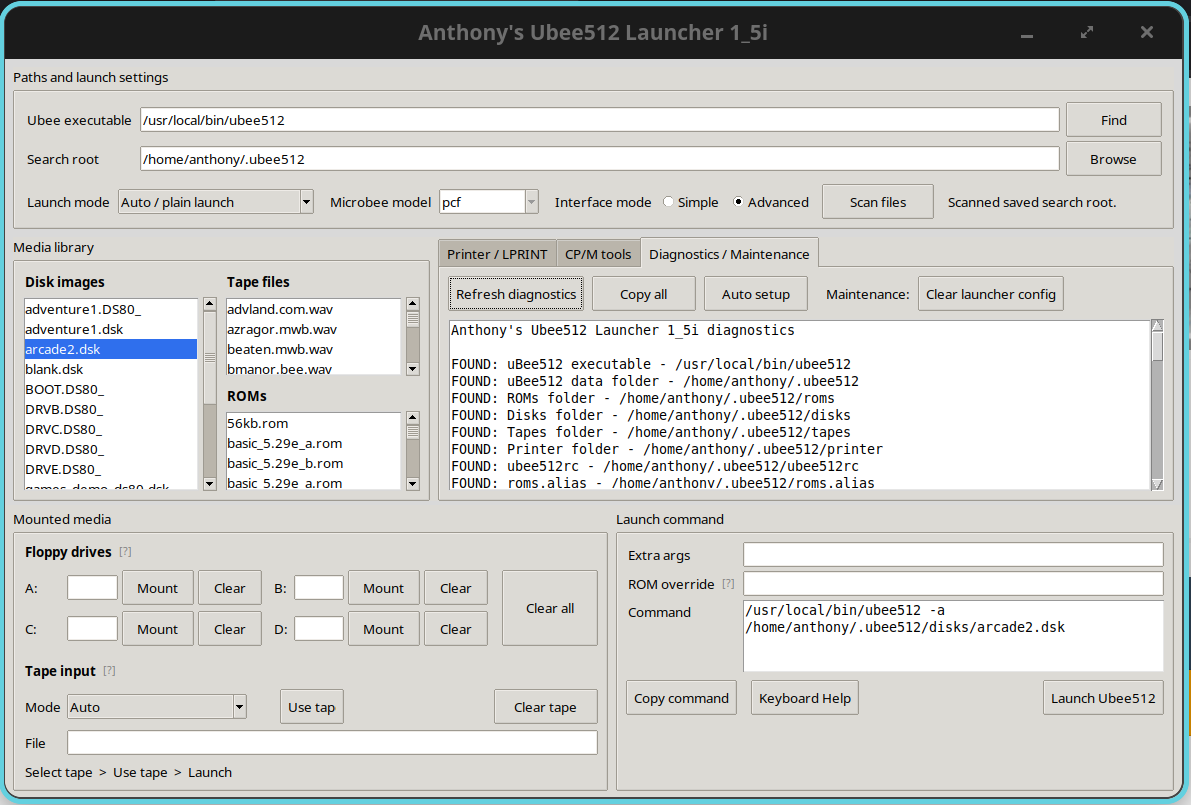Mount disk in drive D
The image size is (1191, 805).
click(384, 629)
